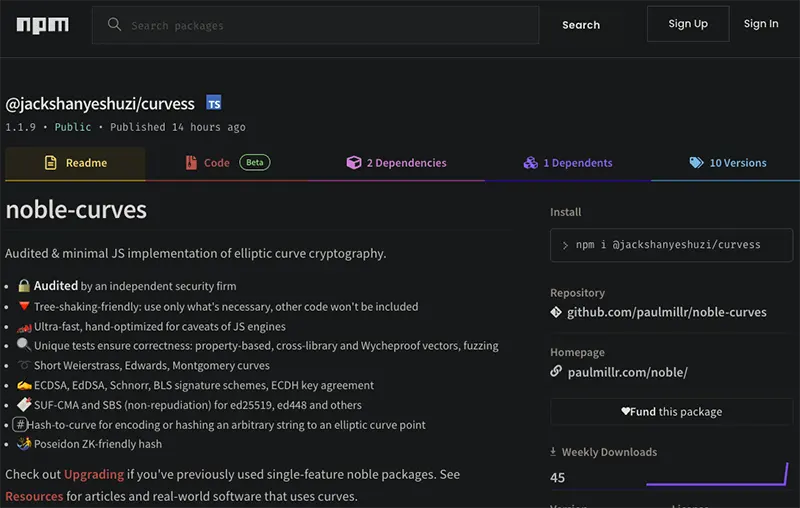Screen dimensions: 800x508
Task: Click the writing hand ECDSA icon
Action: [x=24, y=385]
